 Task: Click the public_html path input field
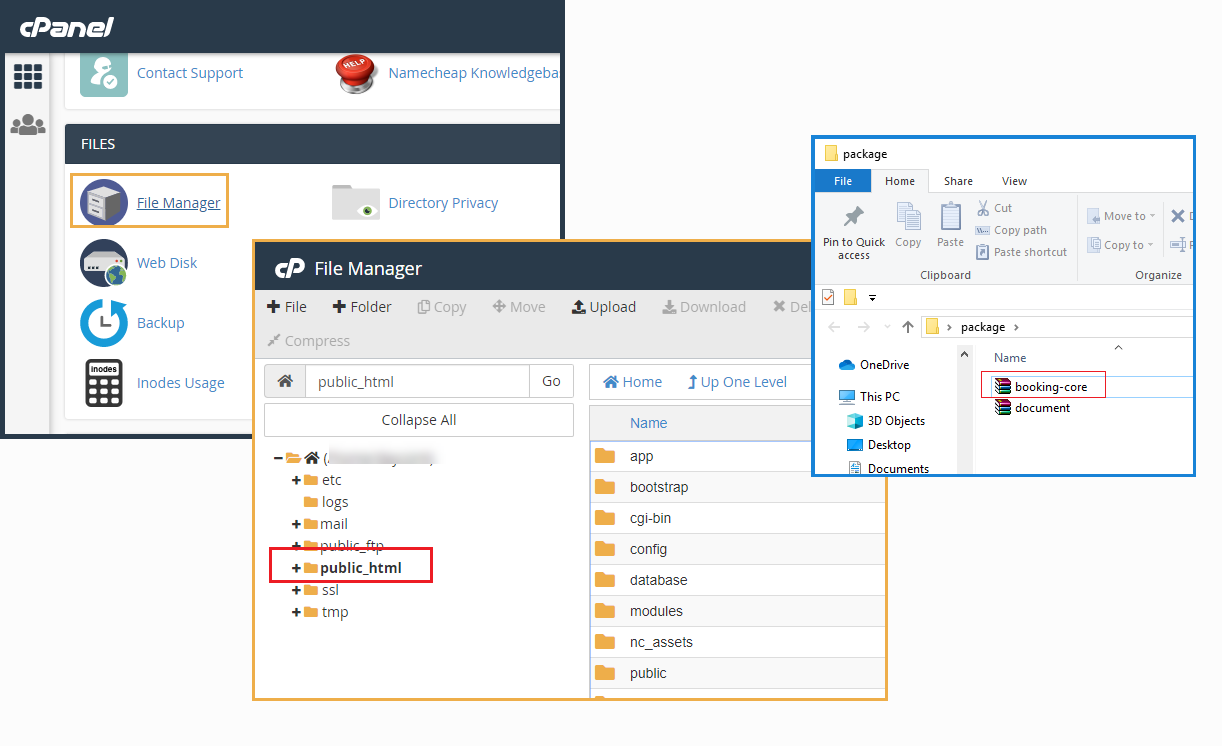click(x=417, y=381)
